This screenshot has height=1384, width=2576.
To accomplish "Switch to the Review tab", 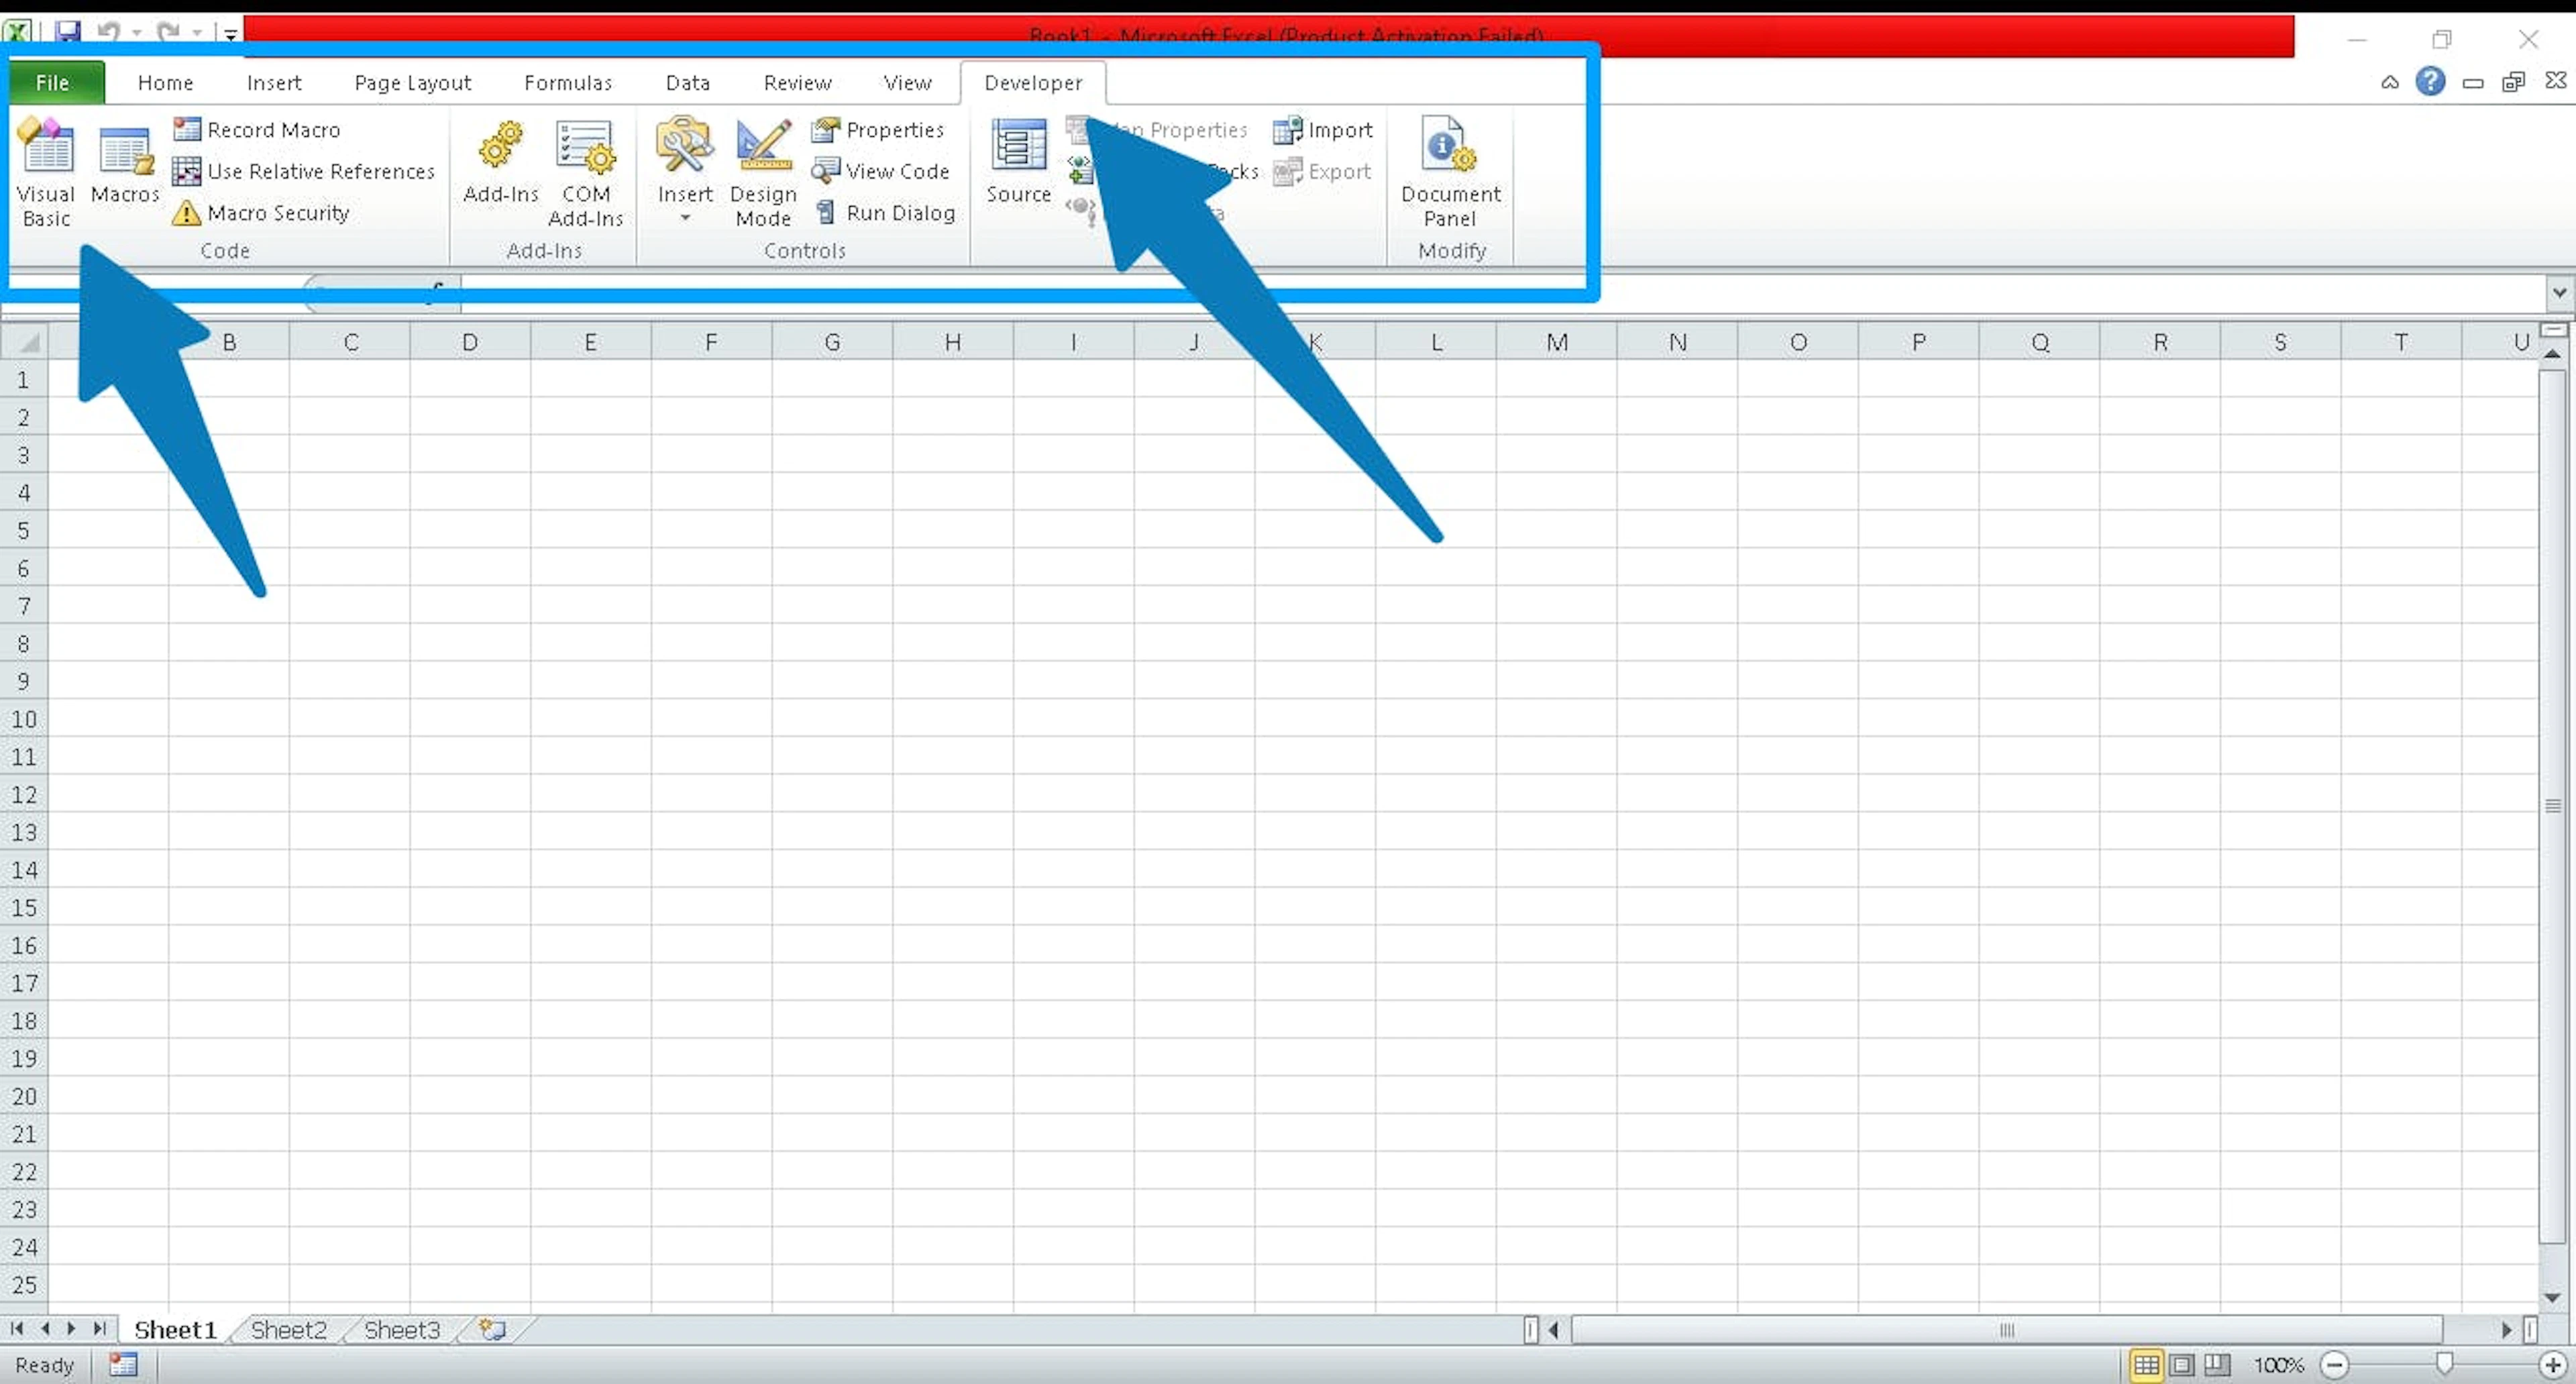I will click(797, 83).
